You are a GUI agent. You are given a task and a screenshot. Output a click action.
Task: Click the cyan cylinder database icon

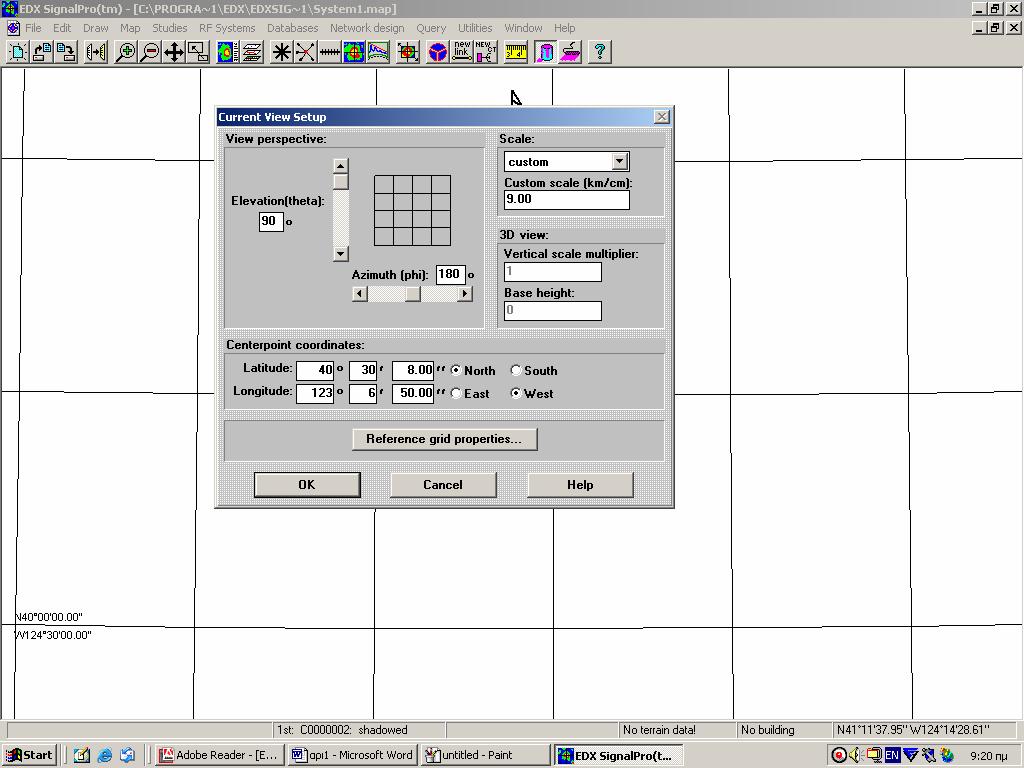(545, 52)
